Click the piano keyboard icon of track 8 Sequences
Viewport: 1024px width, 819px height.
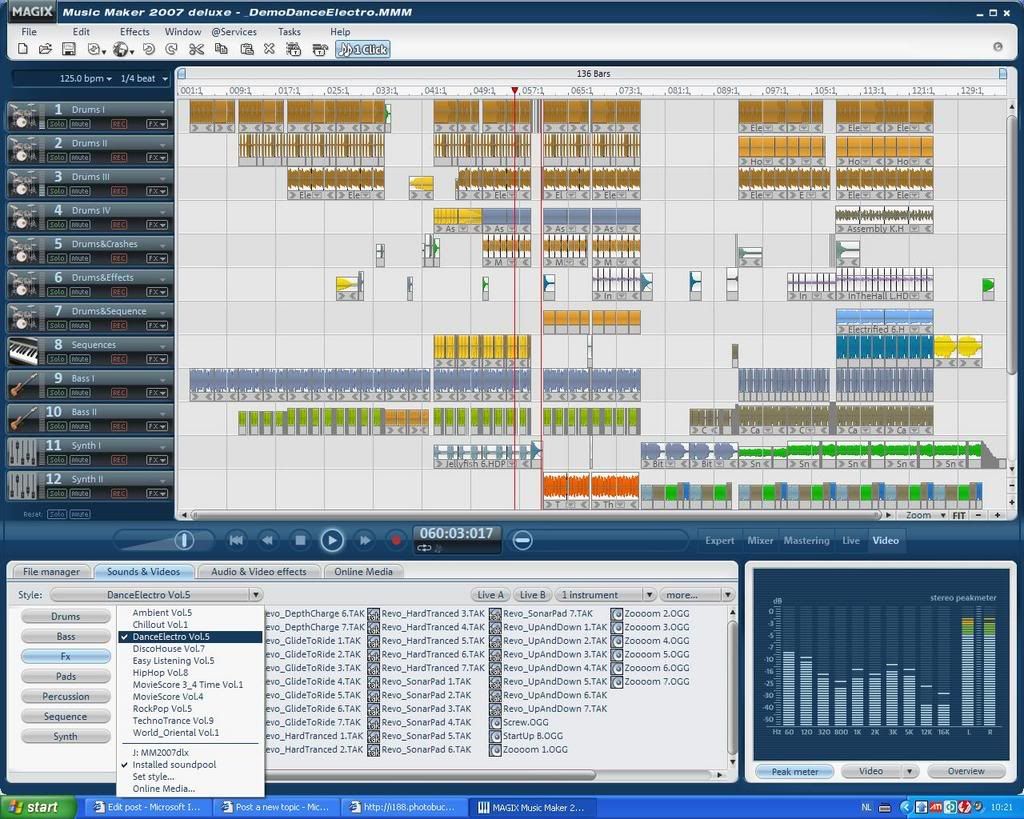pos(24,351)
